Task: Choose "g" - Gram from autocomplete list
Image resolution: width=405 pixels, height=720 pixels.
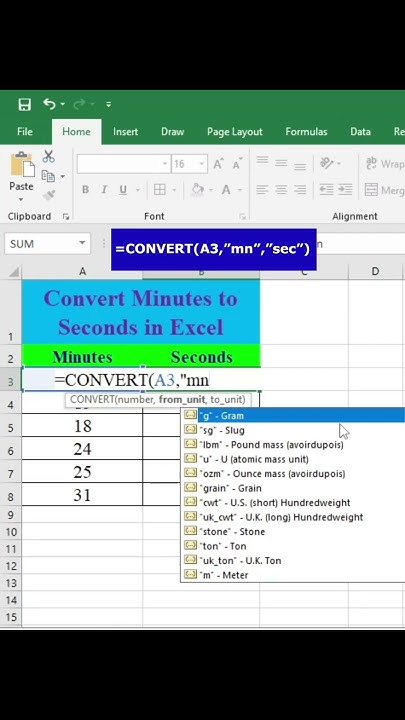Action: (x=293, y=416)
